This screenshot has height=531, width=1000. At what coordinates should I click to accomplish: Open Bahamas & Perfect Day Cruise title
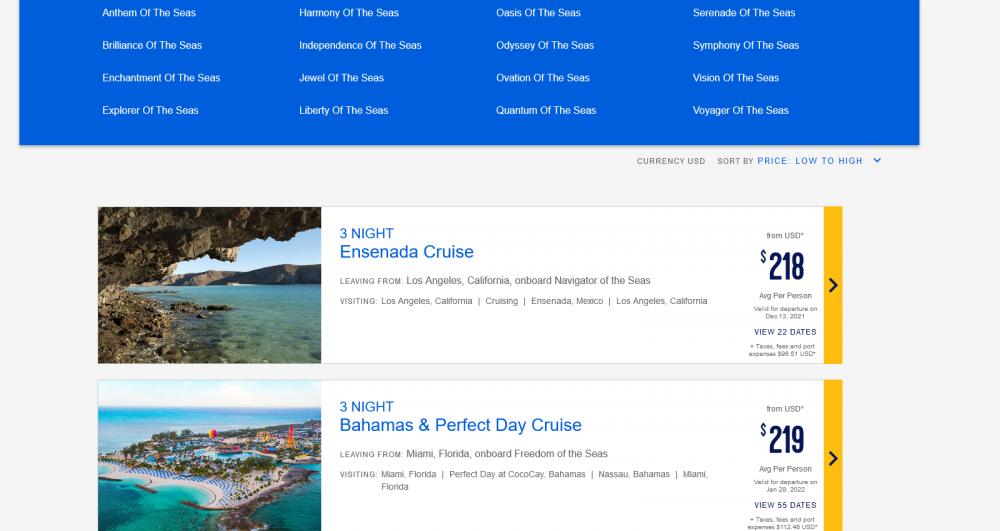coord(460,425)
